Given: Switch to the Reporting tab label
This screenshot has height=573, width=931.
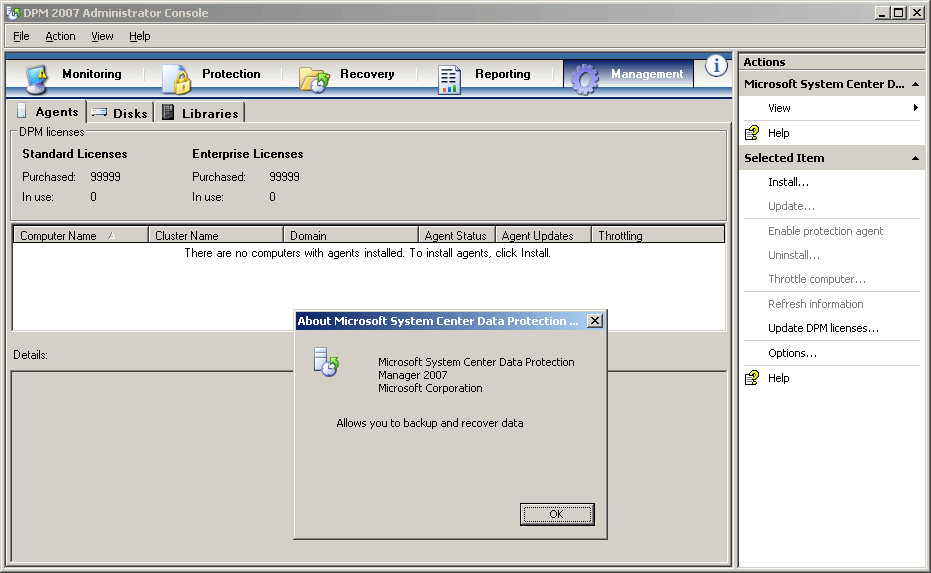Looking at the screenshot, I should [503, 74].
